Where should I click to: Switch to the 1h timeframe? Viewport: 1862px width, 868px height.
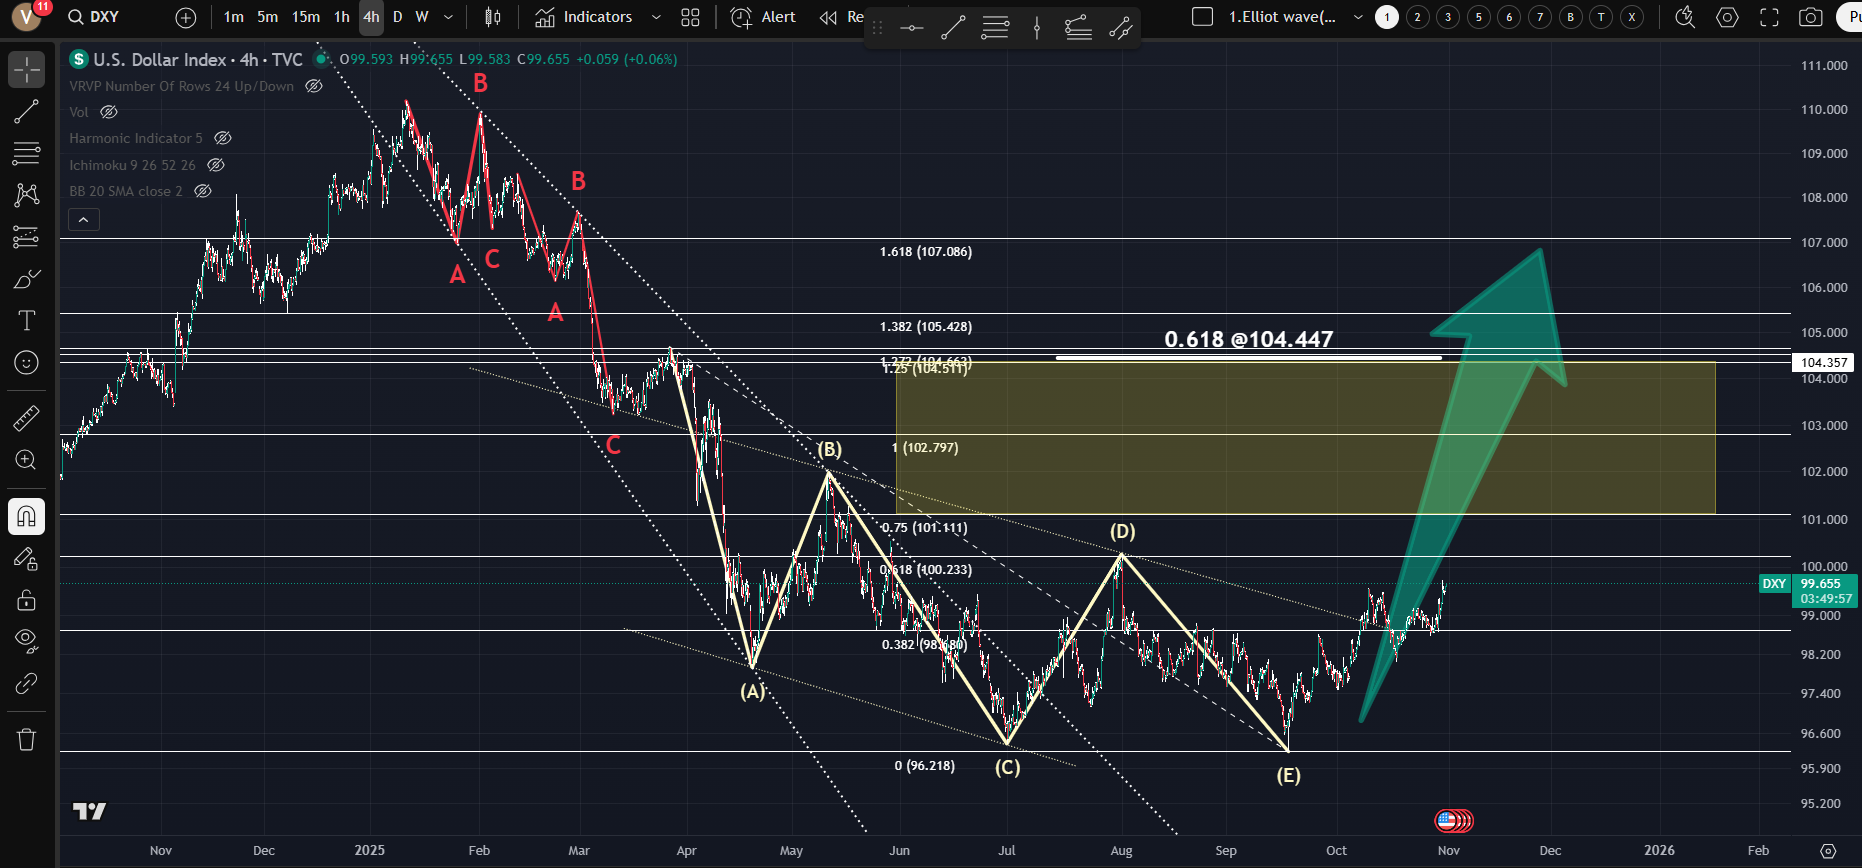click(342, 17)
